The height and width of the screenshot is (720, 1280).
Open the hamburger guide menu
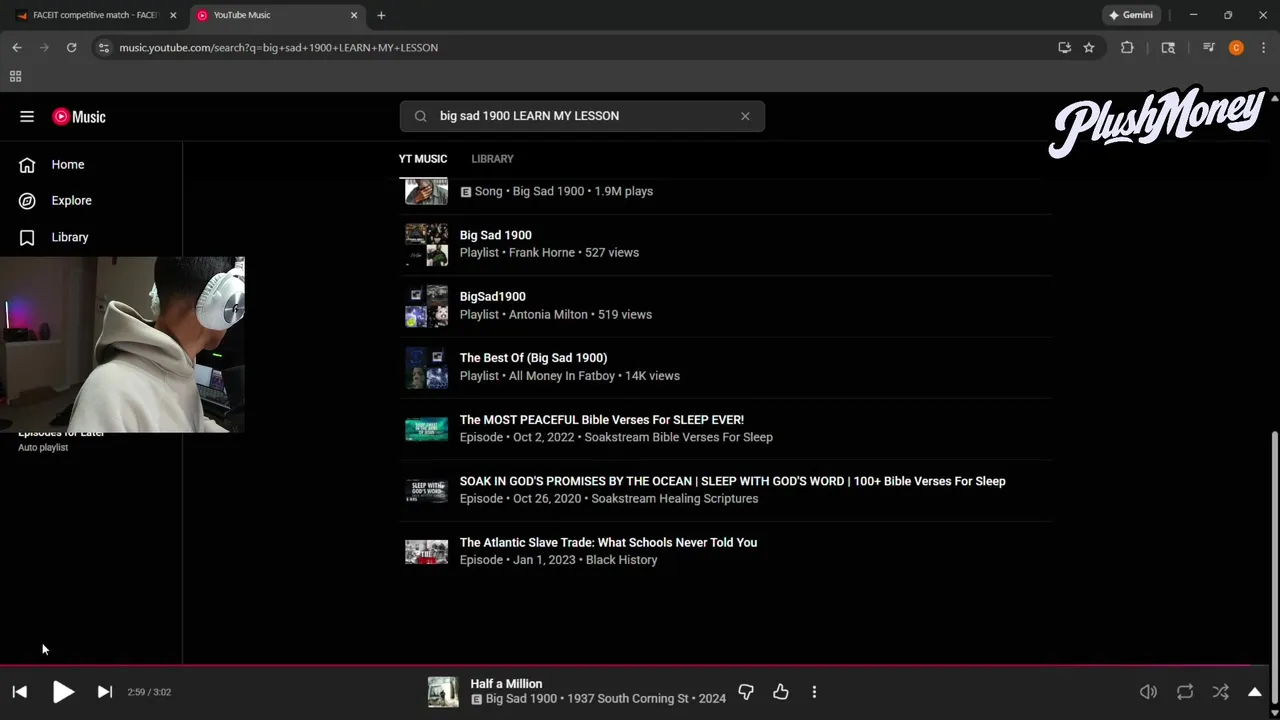pos(27,116)
